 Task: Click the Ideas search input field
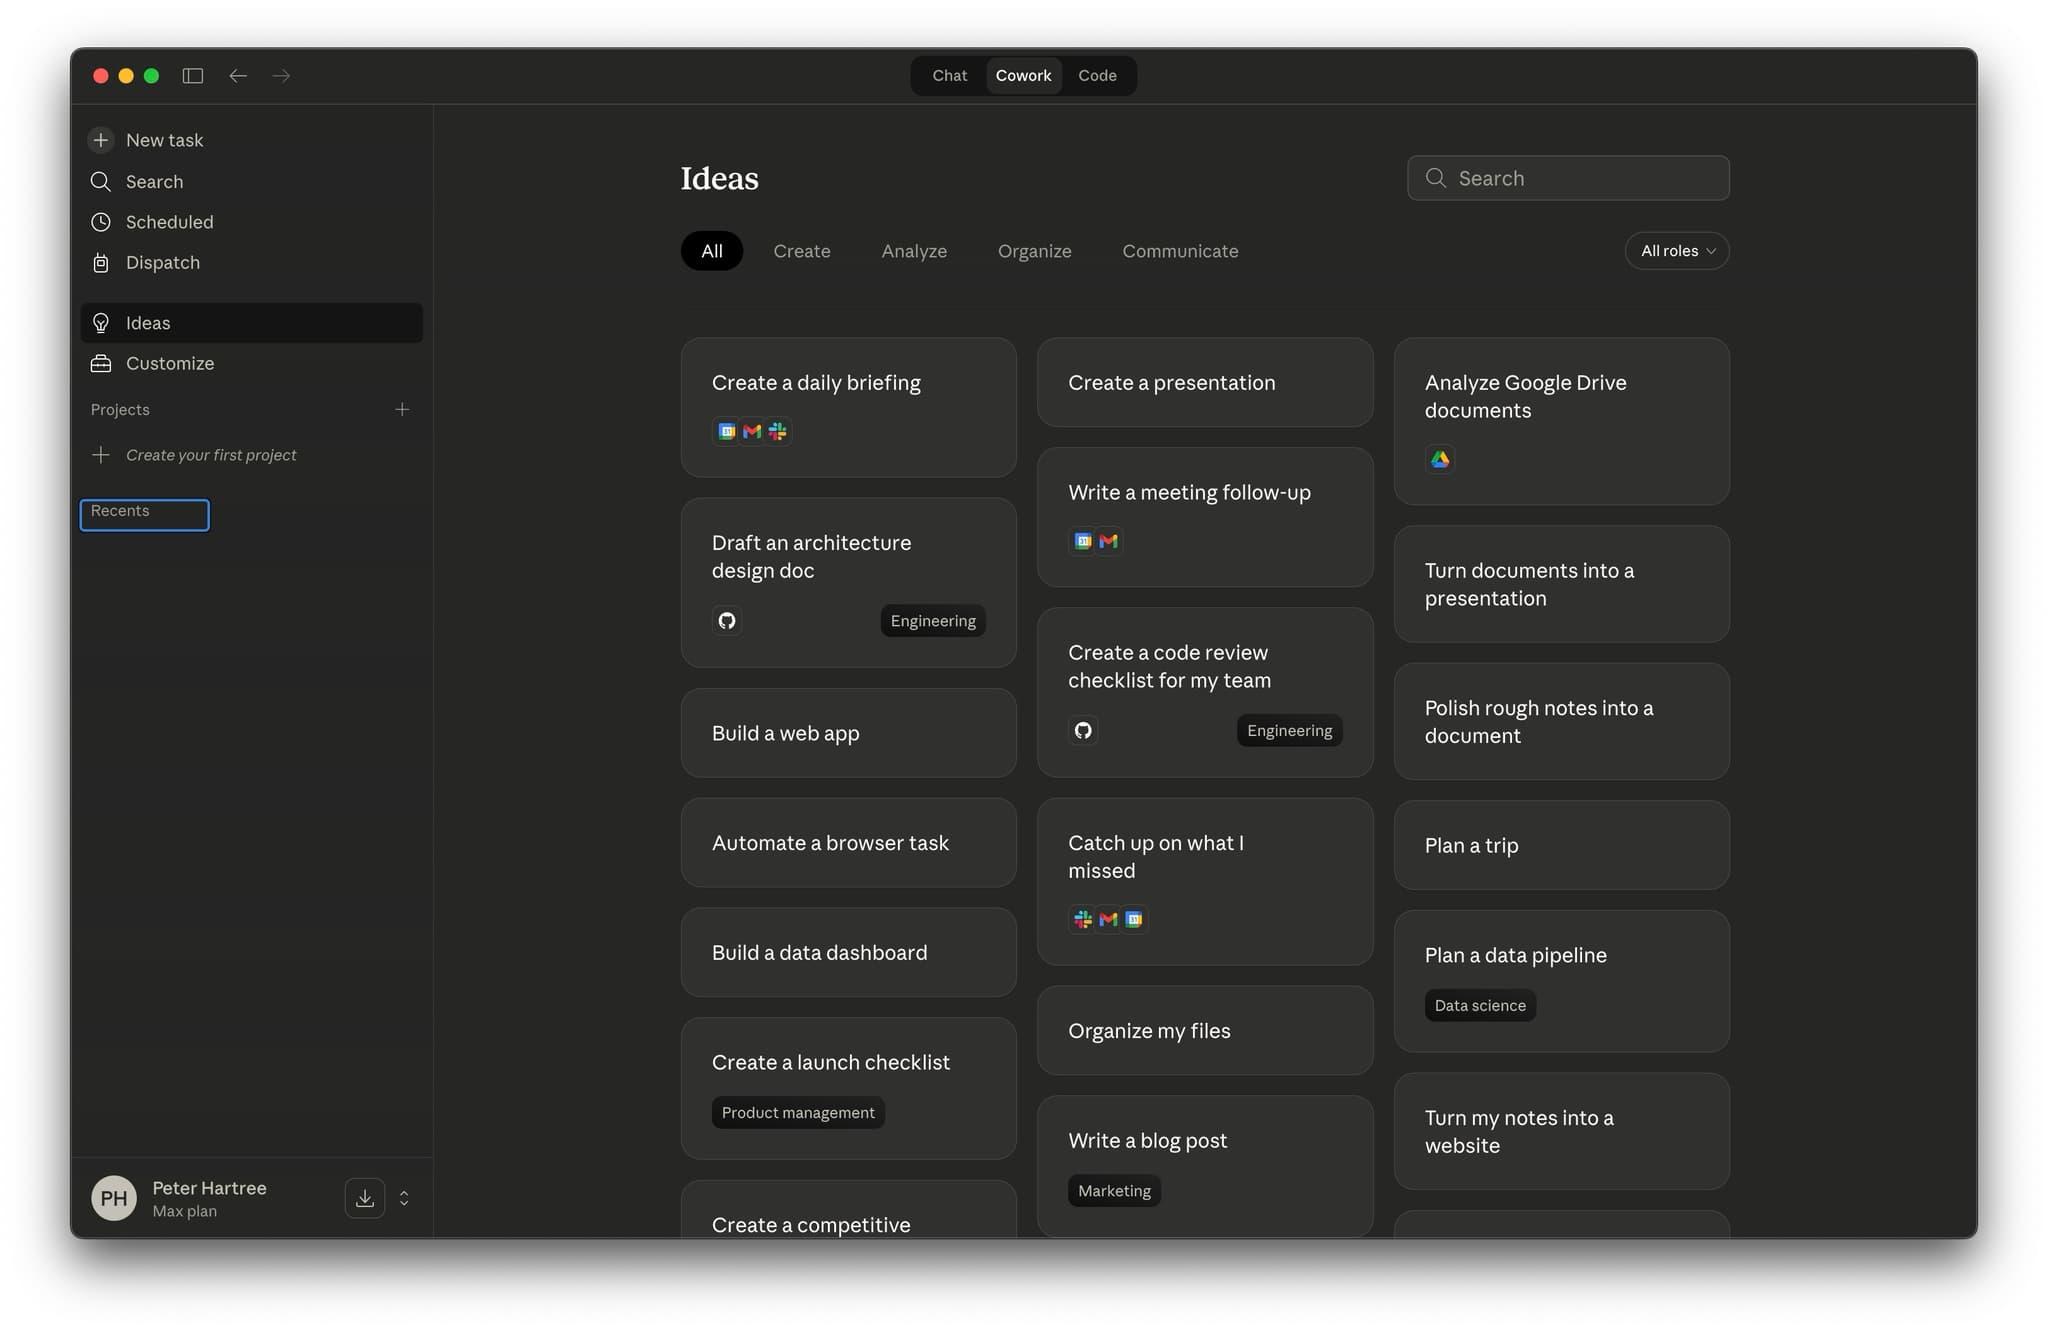[1568, 178]
